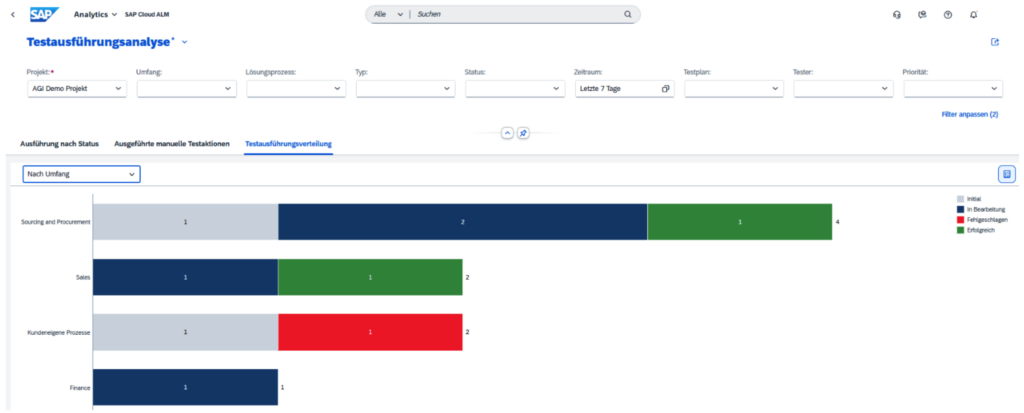Image resolution: width=1024 pixels, height=413 pixels.
Task: Click the share icon beside page title
Action: 995,42
